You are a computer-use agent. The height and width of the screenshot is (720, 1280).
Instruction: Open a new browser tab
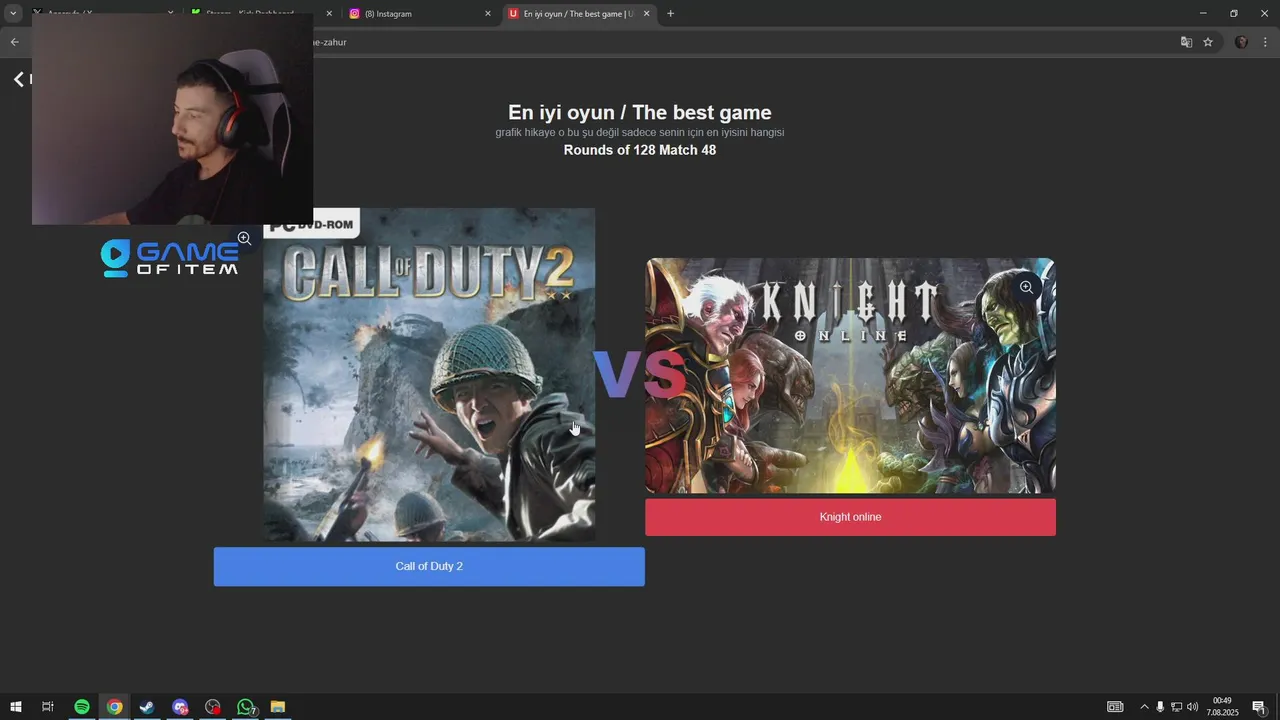[x=670, y=14]
